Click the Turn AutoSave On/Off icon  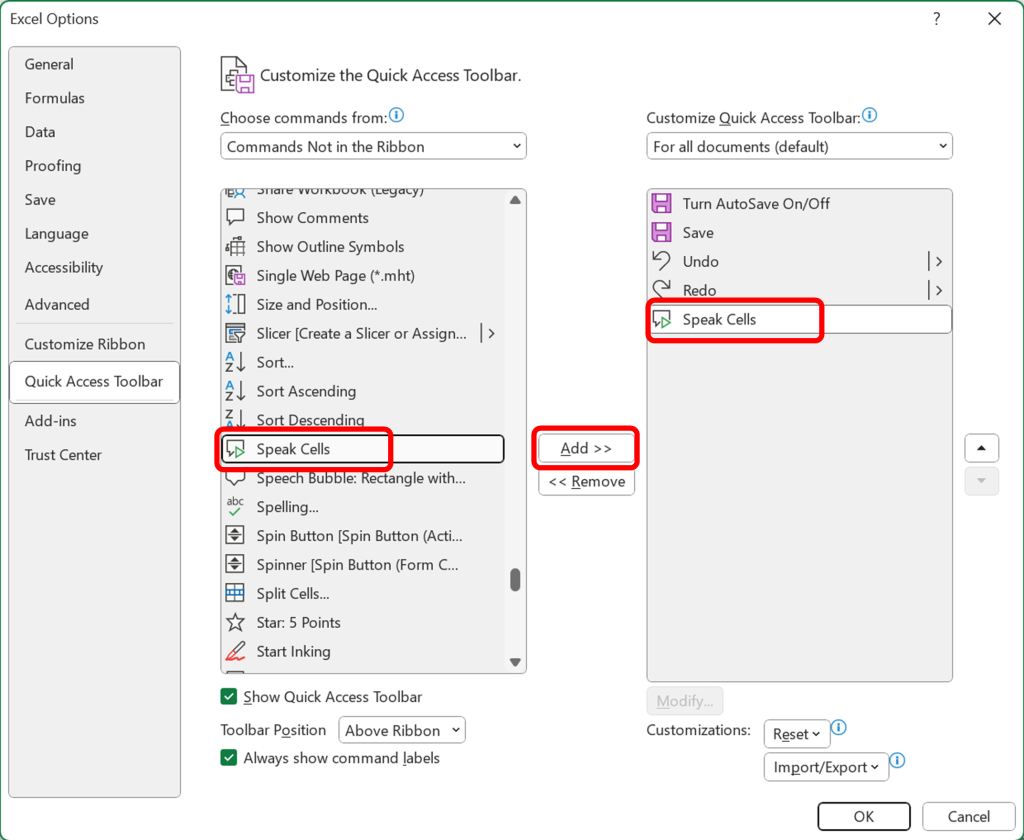[x=662, y=203]
